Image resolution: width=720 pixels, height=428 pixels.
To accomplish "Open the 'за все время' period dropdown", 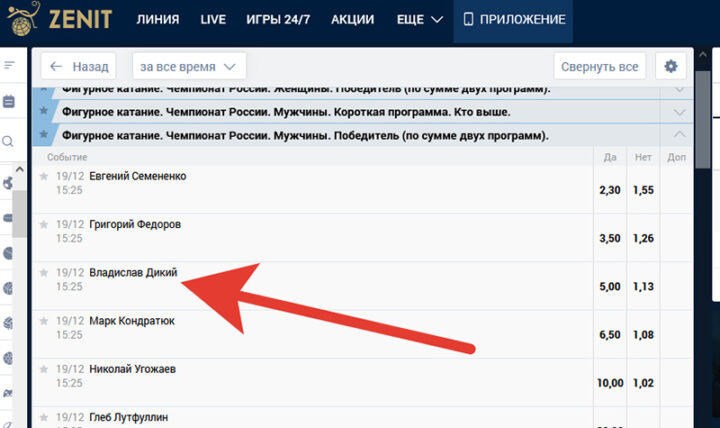I will (x=189, y=67).
